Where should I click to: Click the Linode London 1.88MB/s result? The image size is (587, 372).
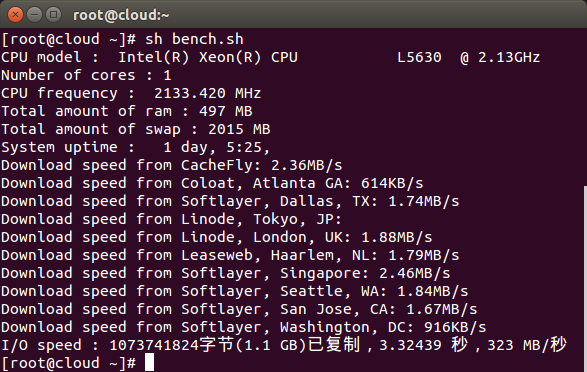pyautogui.click(x=396, y=237)
